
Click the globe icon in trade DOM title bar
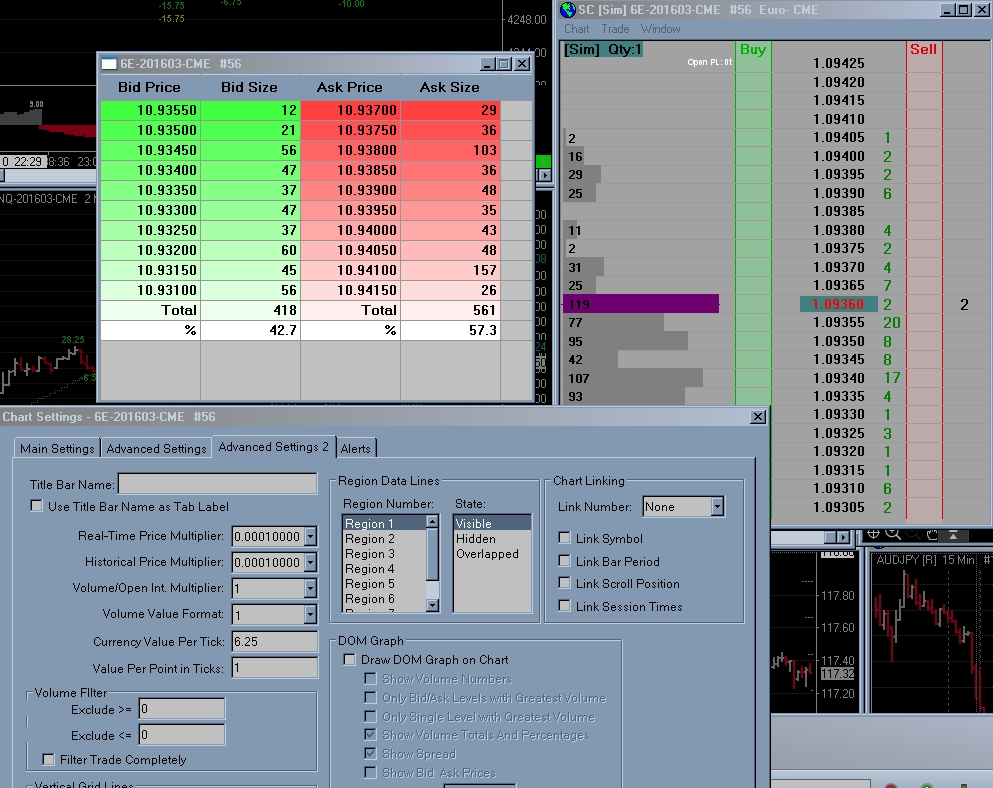(x=568, y=9)
